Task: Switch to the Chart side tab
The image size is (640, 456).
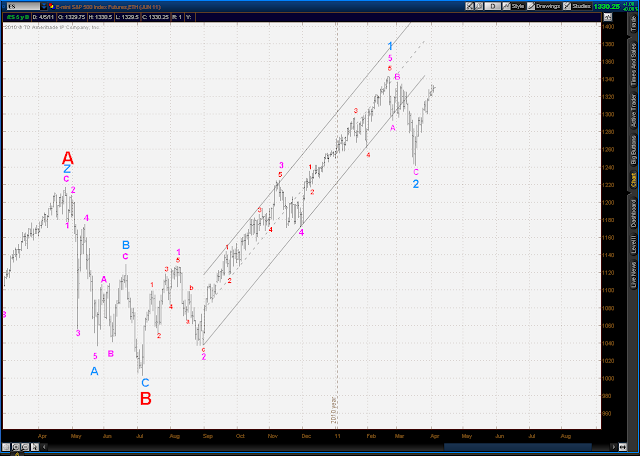Action: coord(634,178)
